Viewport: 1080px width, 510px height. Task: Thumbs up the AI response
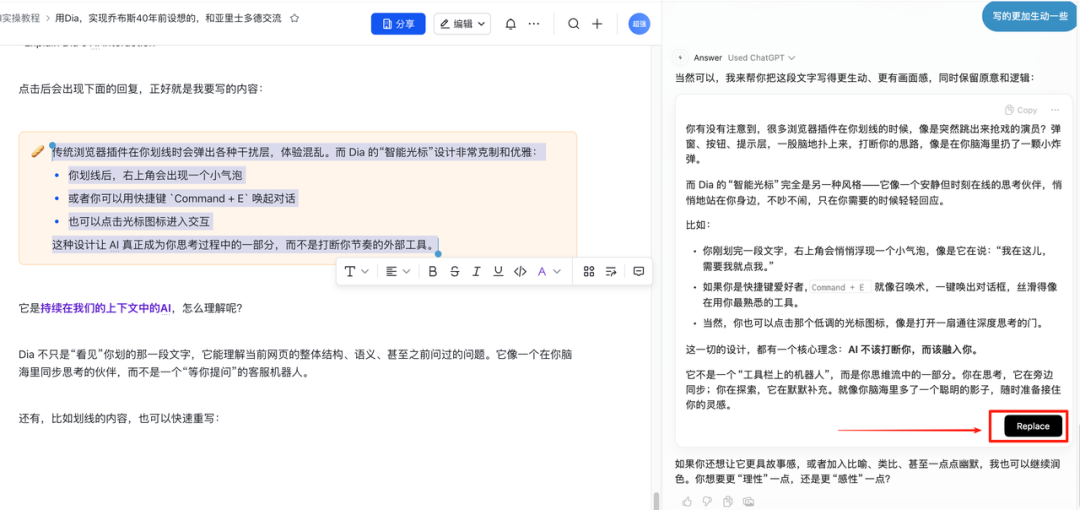tap(686, 500)
